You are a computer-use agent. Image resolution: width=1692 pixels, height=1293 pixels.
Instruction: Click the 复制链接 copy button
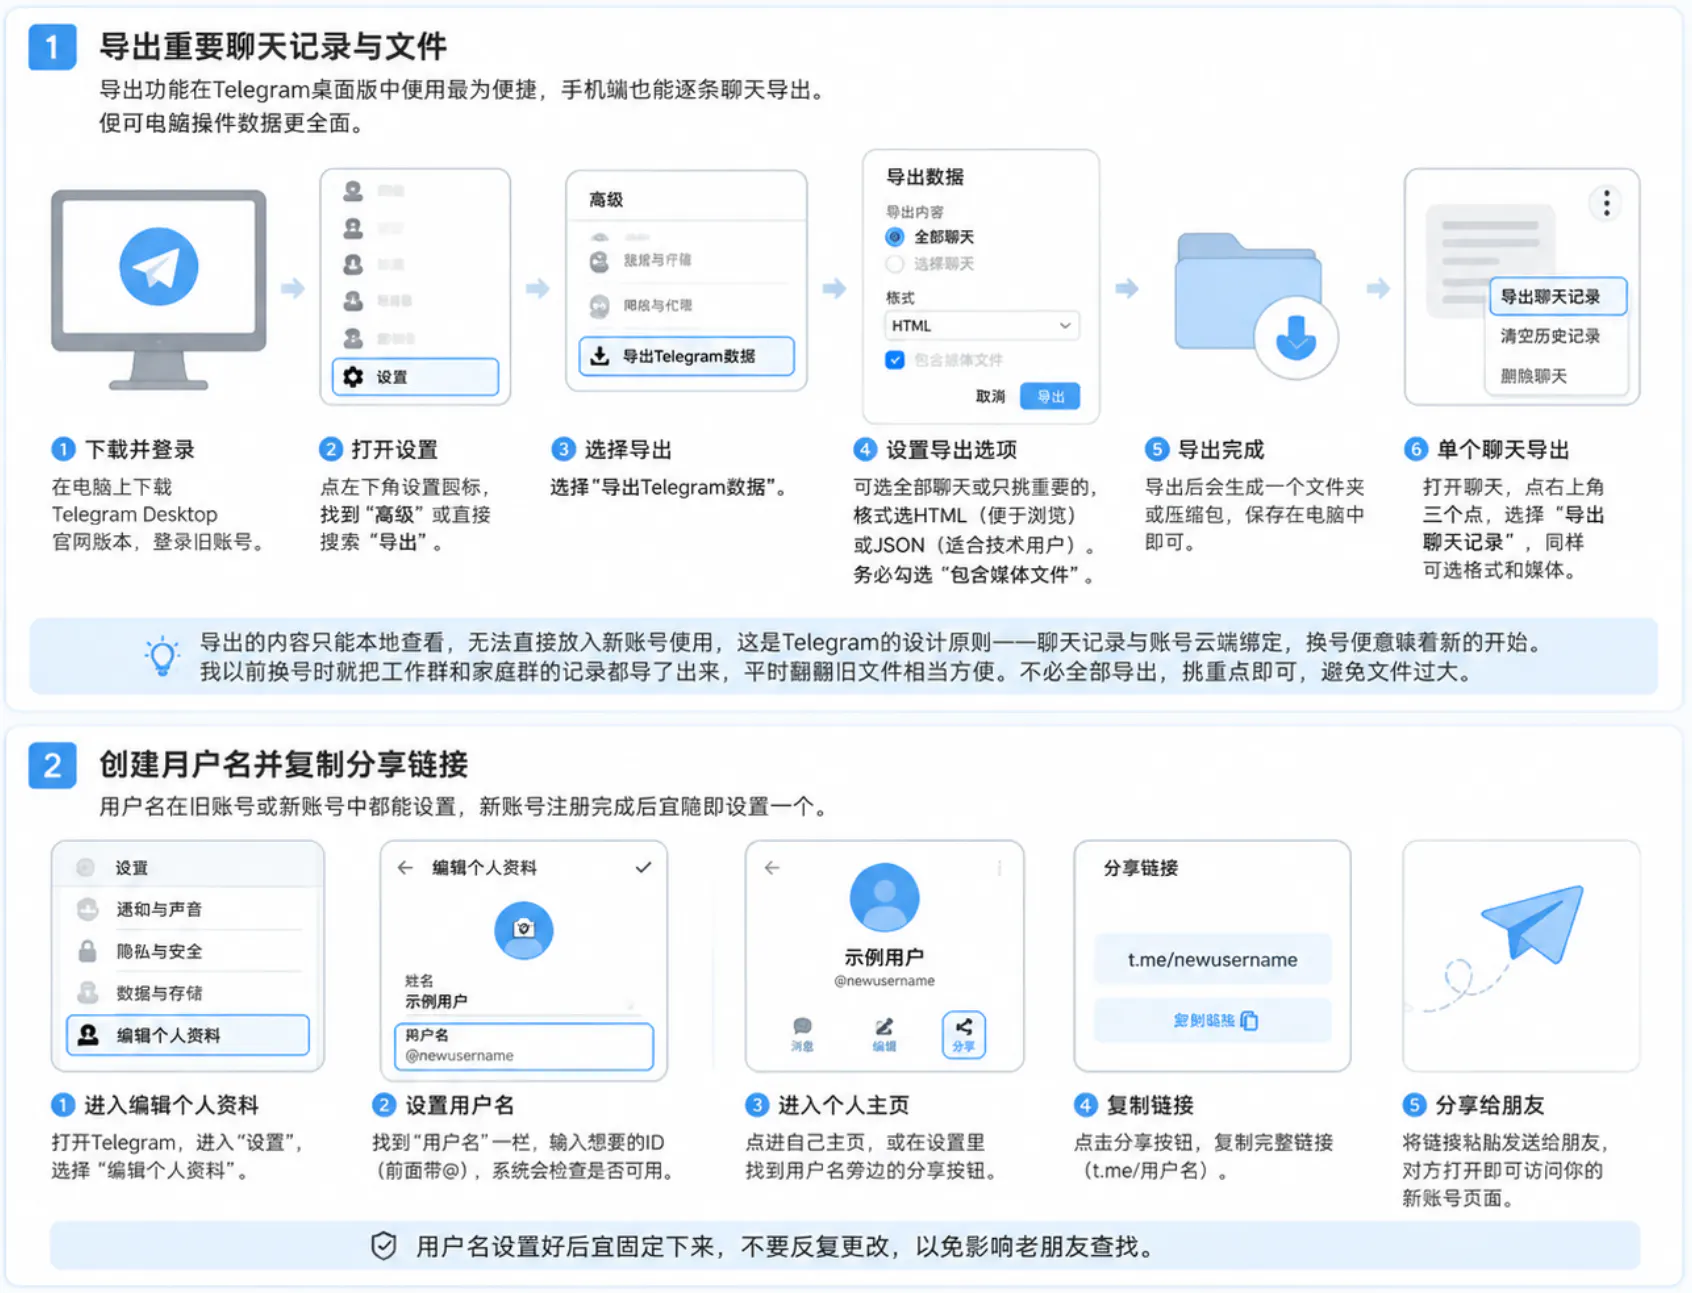click(x=1212, y=1021)
